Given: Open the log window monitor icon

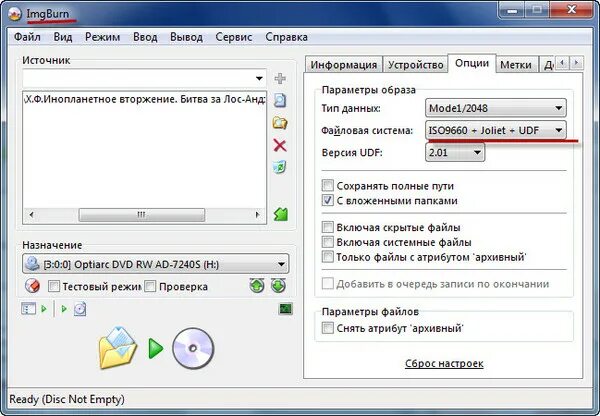Looking at the screenshot, I should point(285,308).
